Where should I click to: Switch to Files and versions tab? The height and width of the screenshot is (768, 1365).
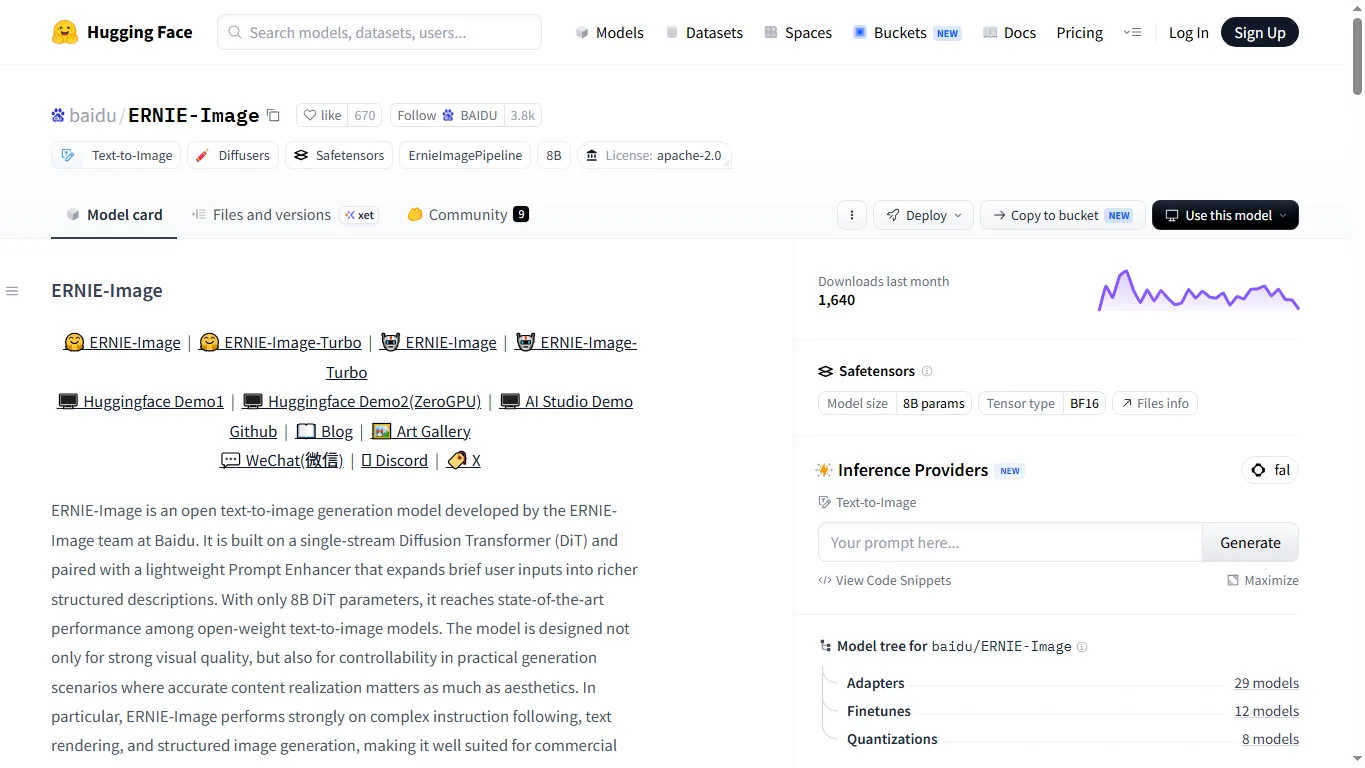(285, 215)
